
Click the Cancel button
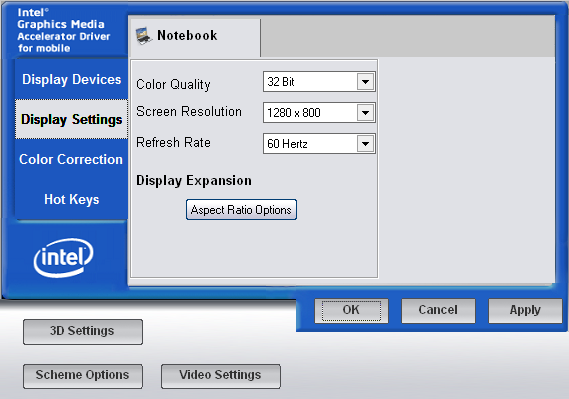coord(438,310)
